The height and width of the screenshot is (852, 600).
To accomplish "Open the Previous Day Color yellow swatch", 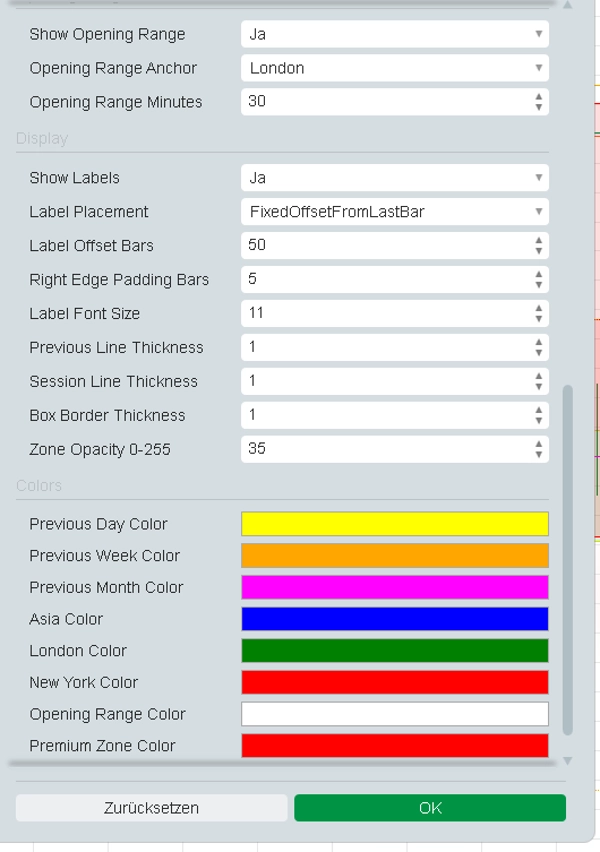I will [395, 524].
